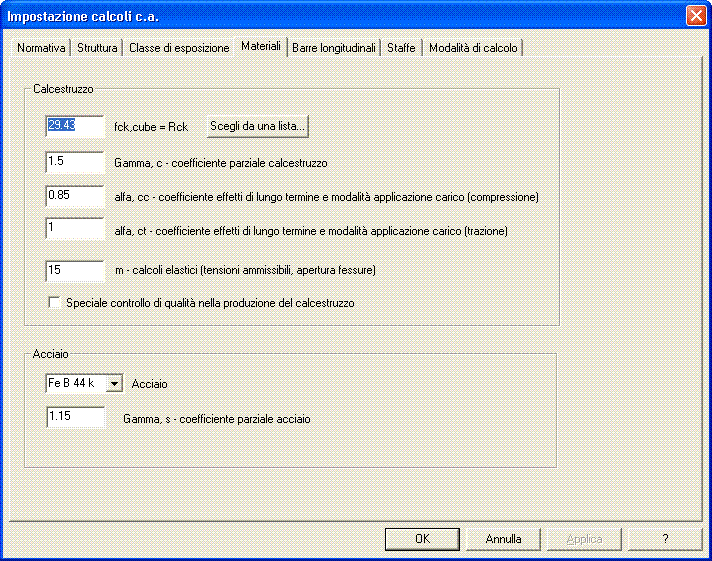712x561 pixels.
Task: Confirm settings with the OK button
Action: tap(422, 538)
